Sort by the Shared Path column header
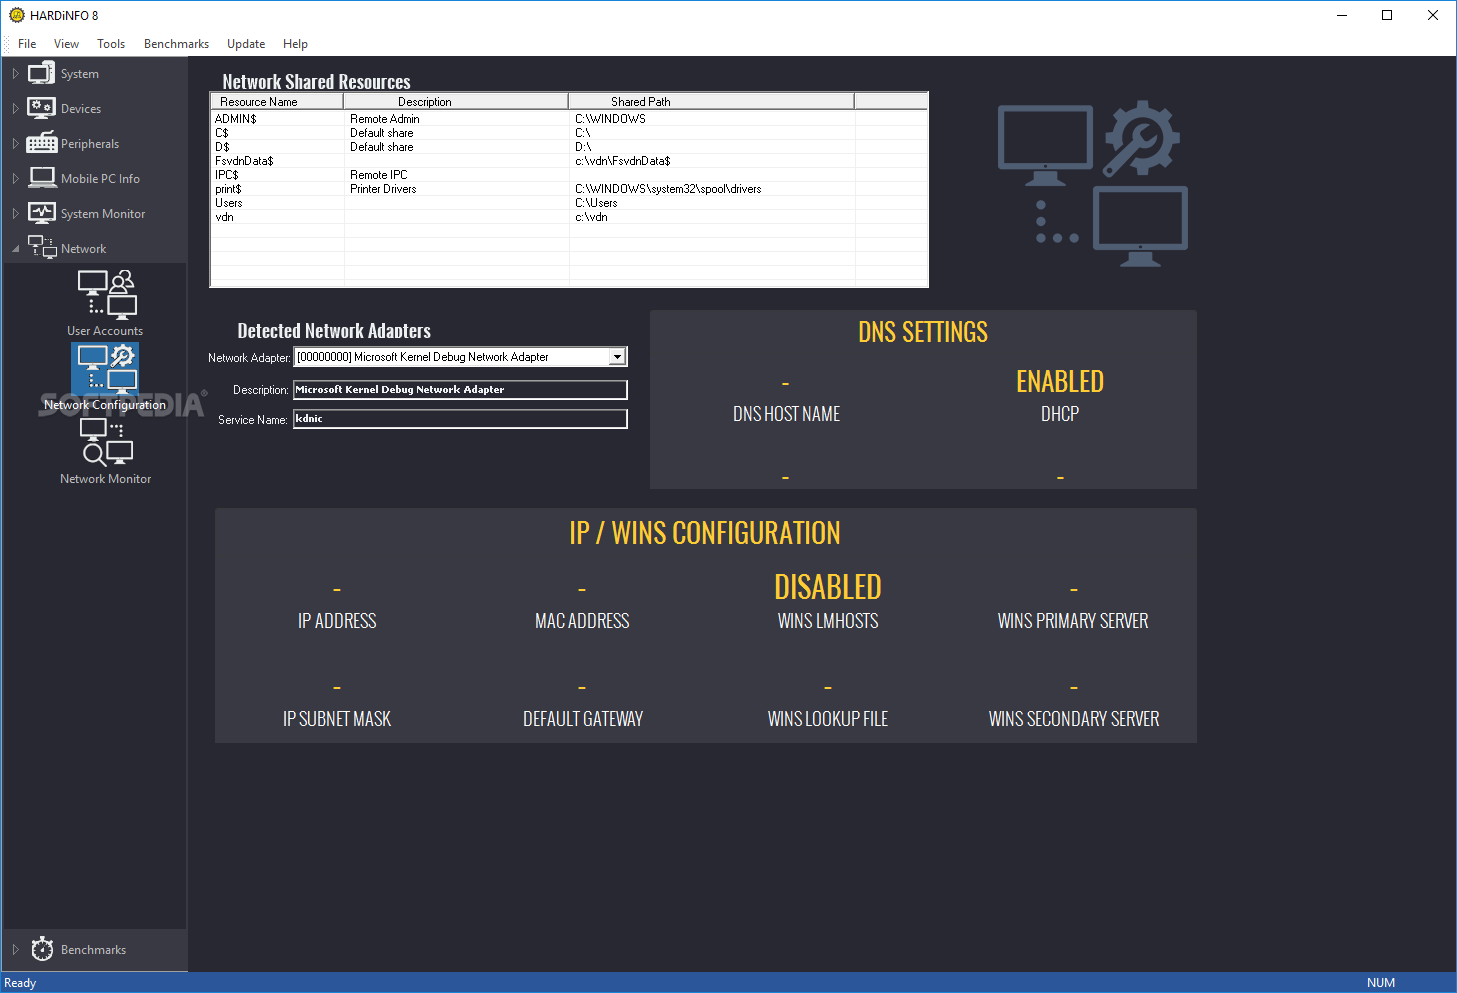Viewport: 1457px width, 993px height. click(711, 101)
